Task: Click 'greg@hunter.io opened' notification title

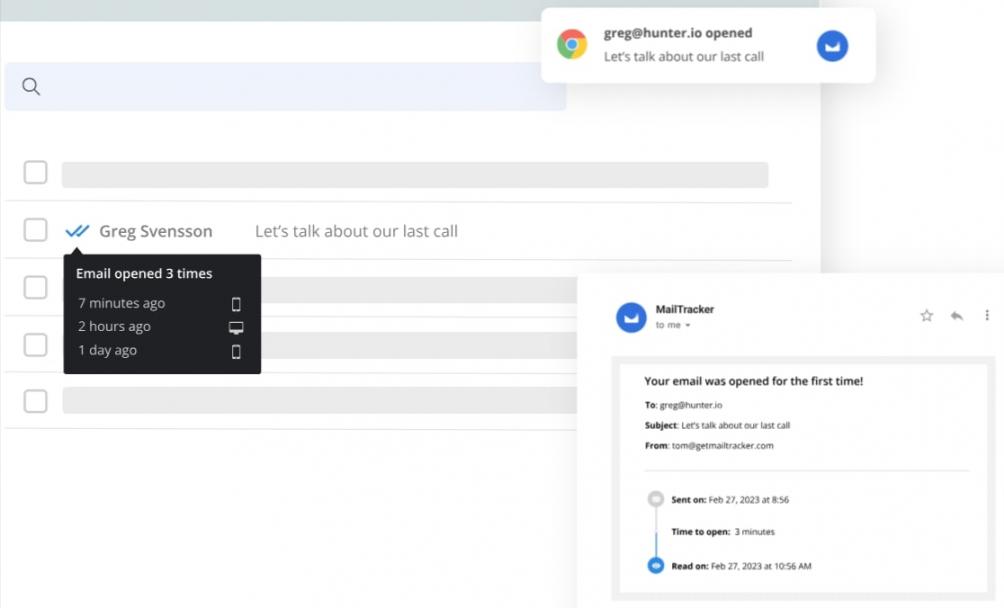Action: point(677,33)
